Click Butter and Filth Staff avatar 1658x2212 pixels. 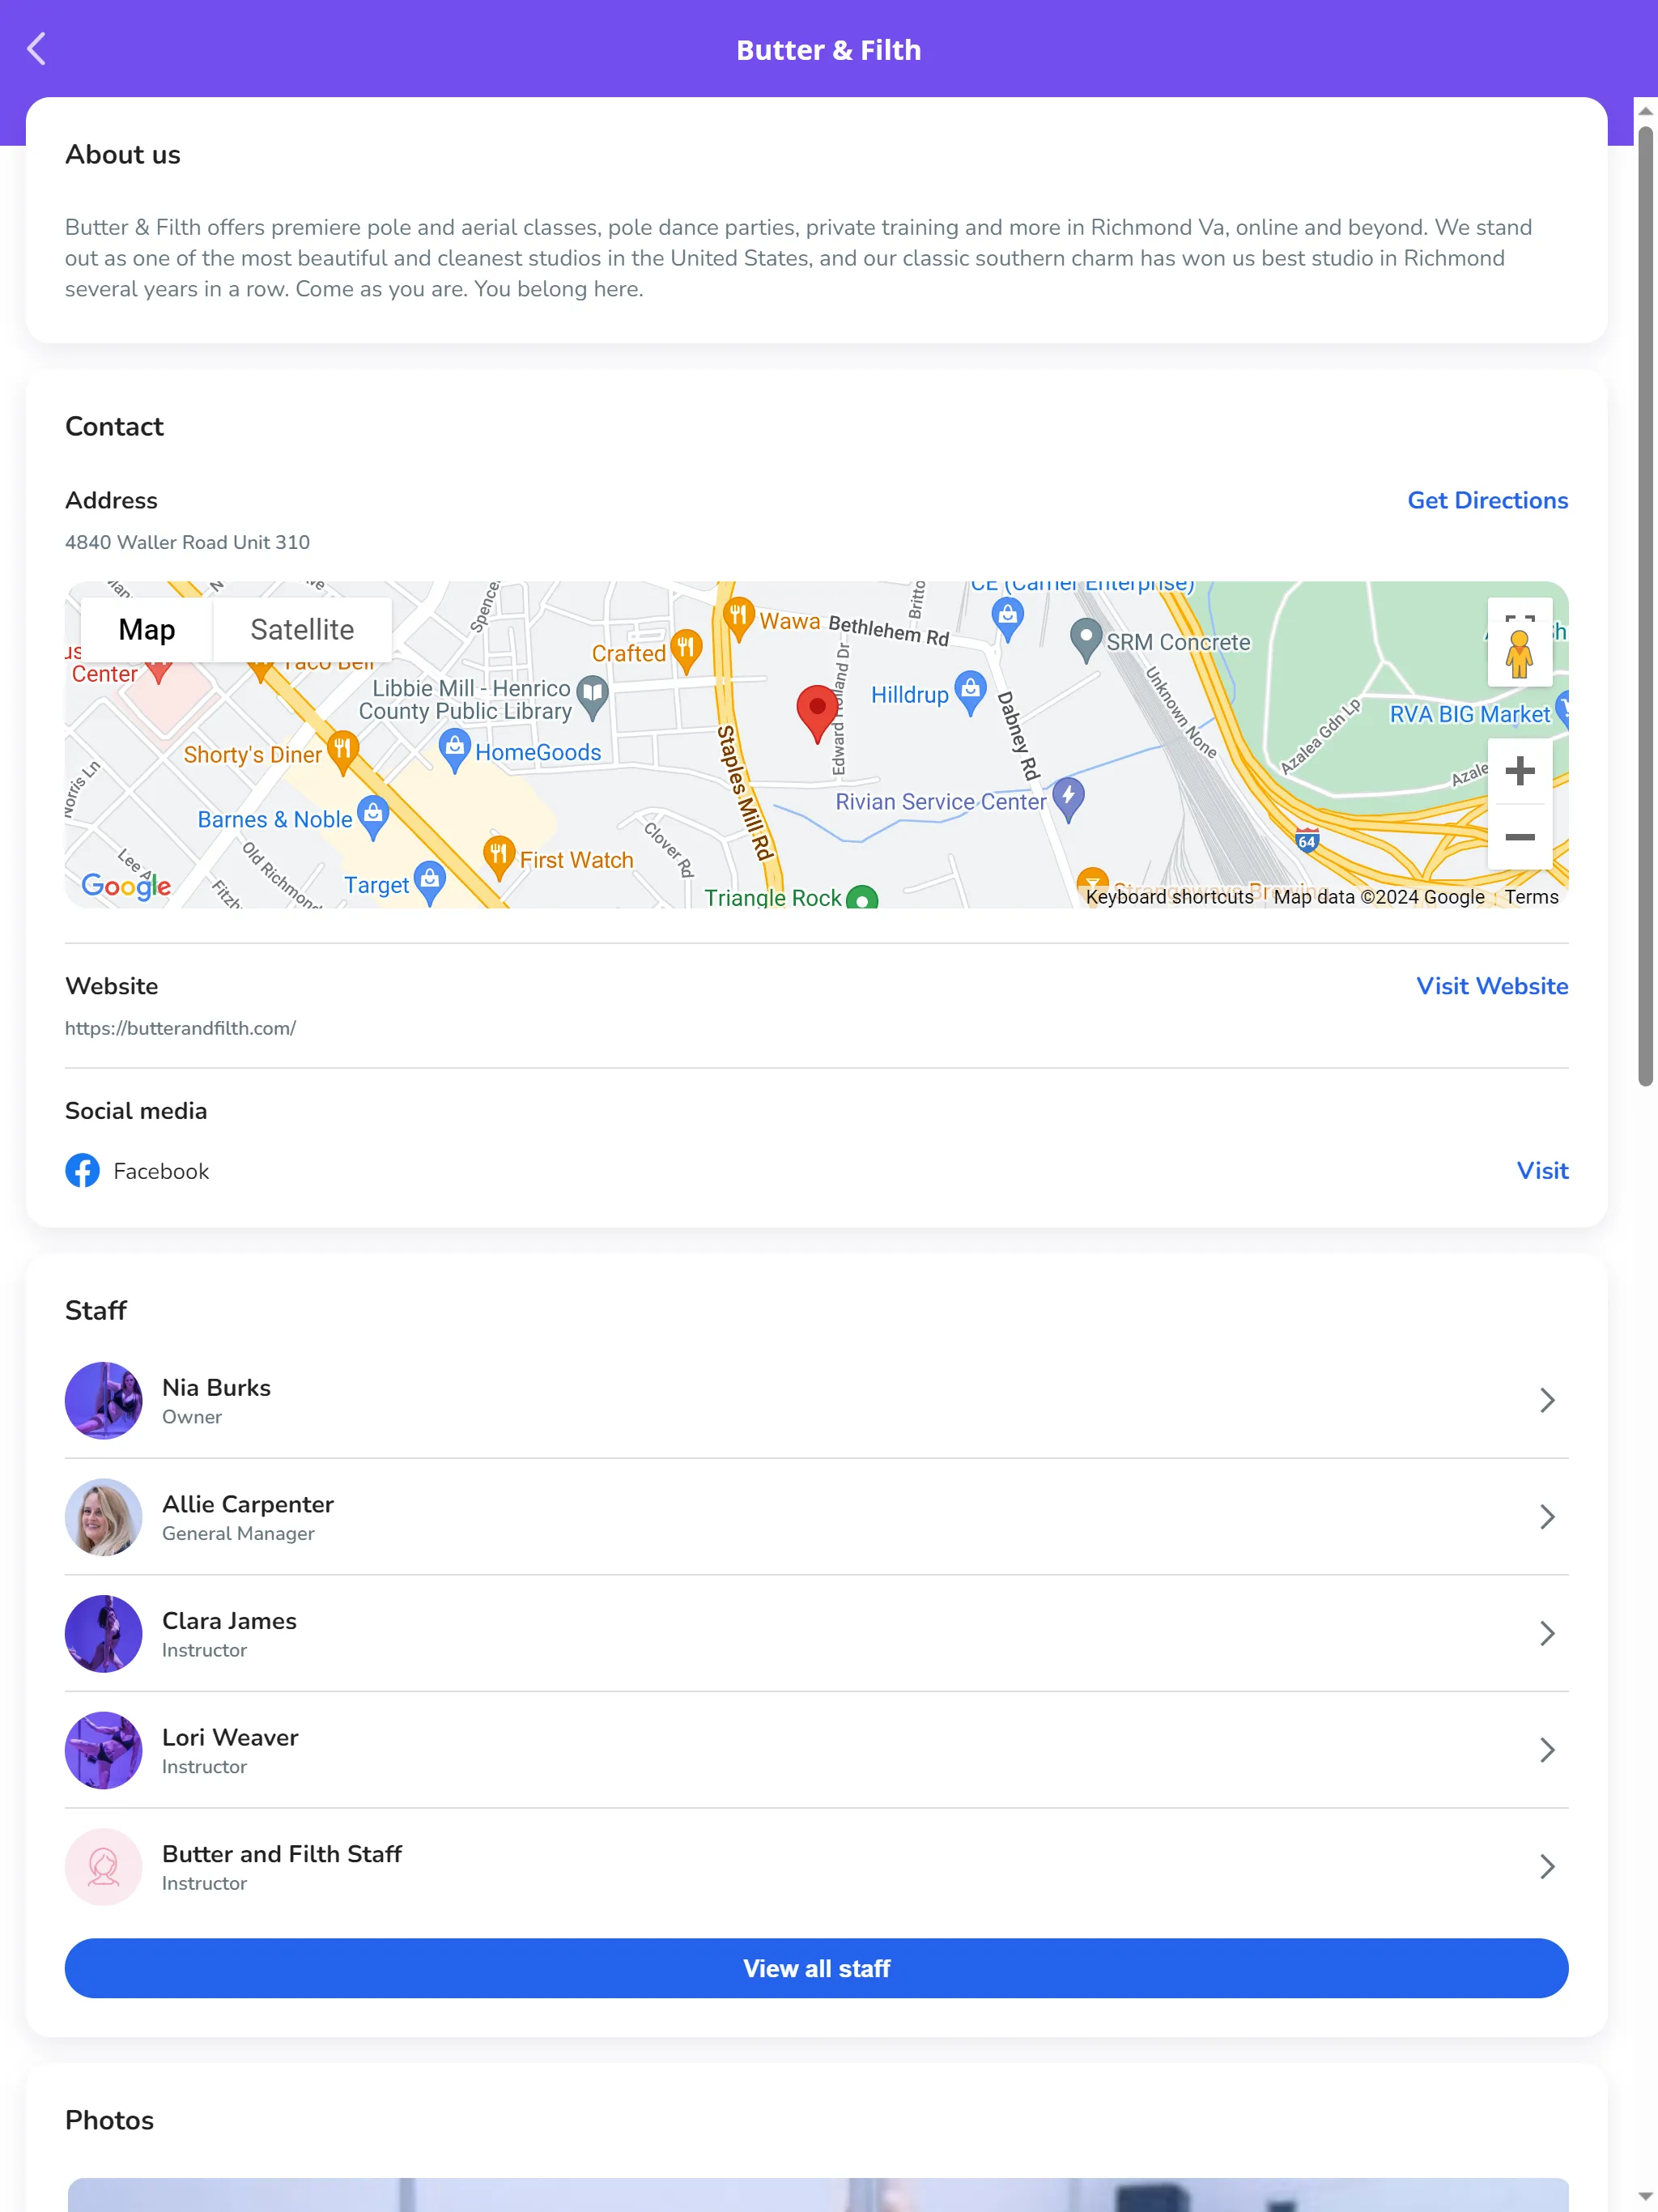click(103, 1866)
